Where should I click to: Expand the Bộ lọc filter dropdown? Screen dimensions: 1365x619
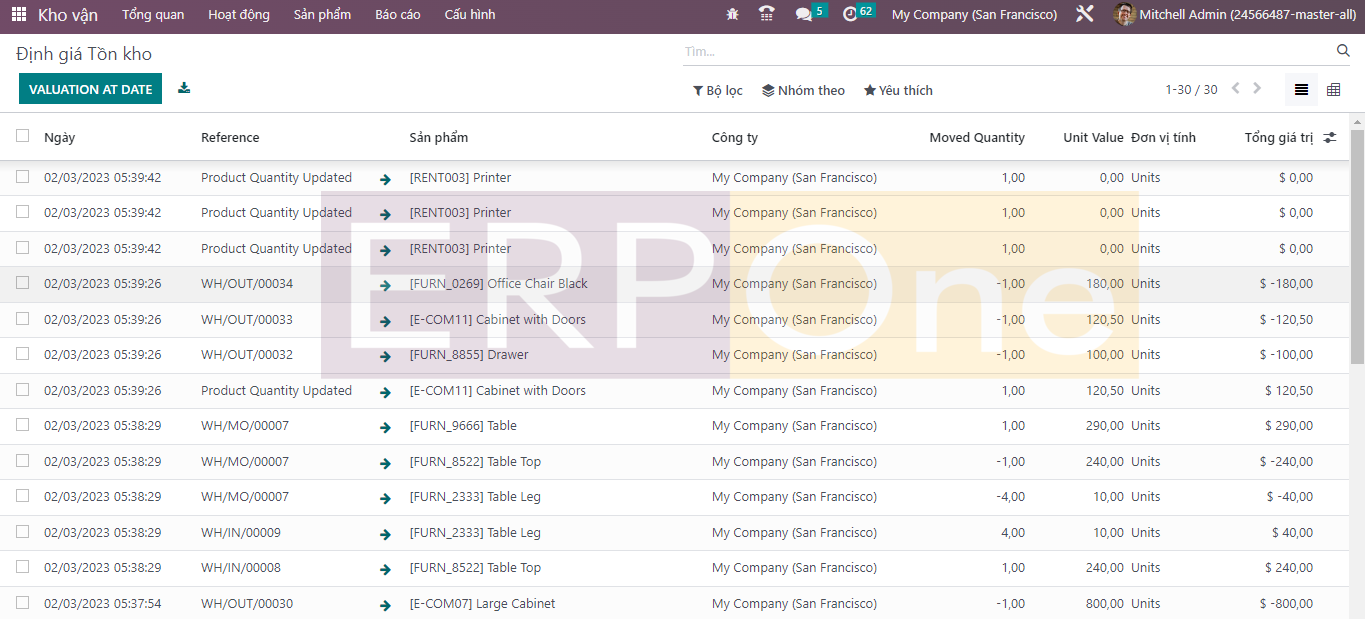pos(717,90)
